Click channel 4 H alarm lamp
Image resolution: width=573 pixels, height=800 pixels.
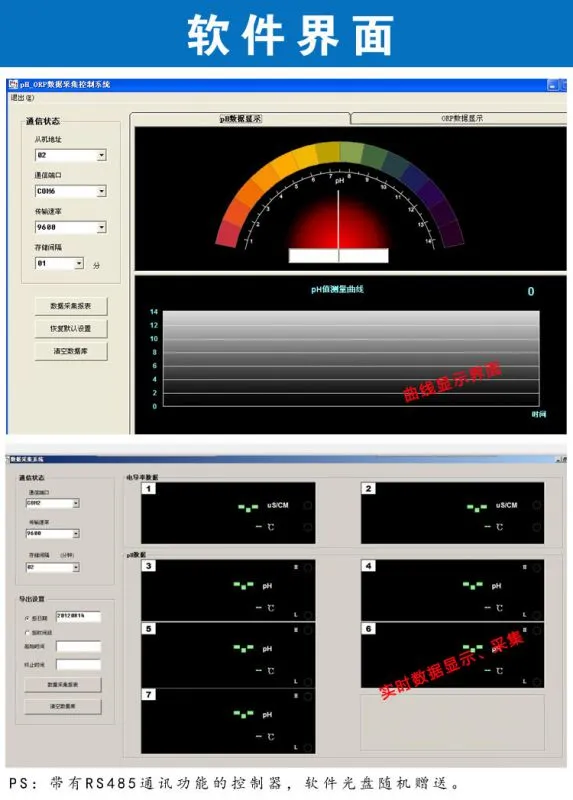[536, 567]
